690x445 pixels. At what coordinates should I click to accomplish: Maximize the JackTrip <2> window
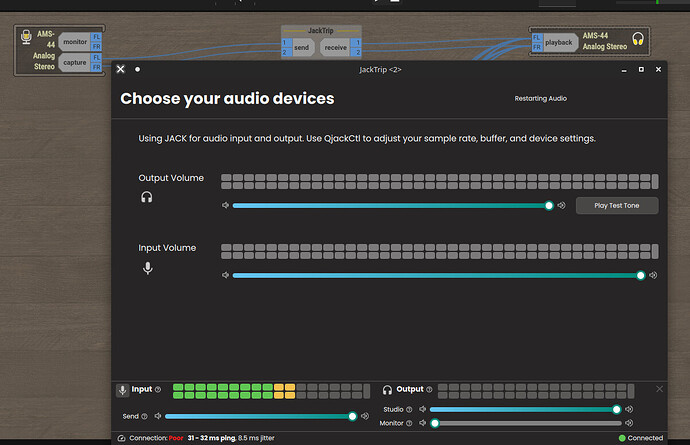click(x=641, y=69)
